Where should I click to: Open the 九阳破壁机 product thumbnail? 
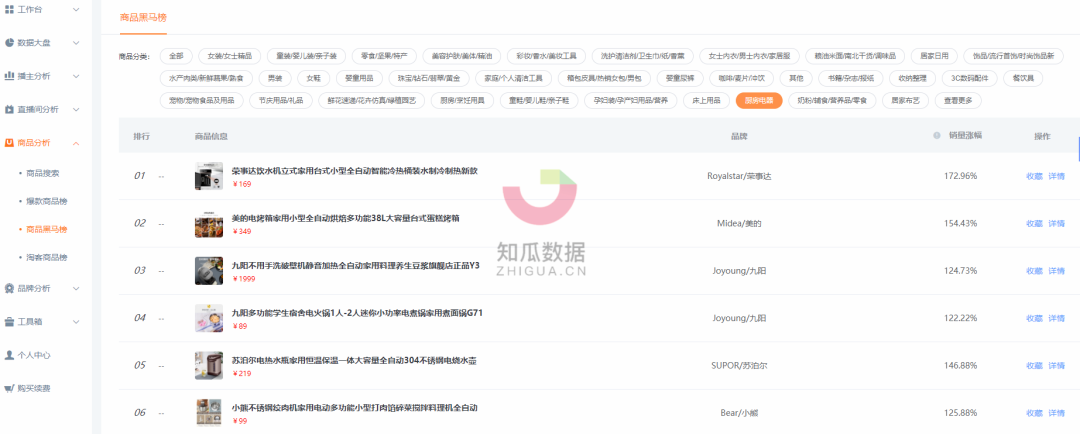(209, 271)
